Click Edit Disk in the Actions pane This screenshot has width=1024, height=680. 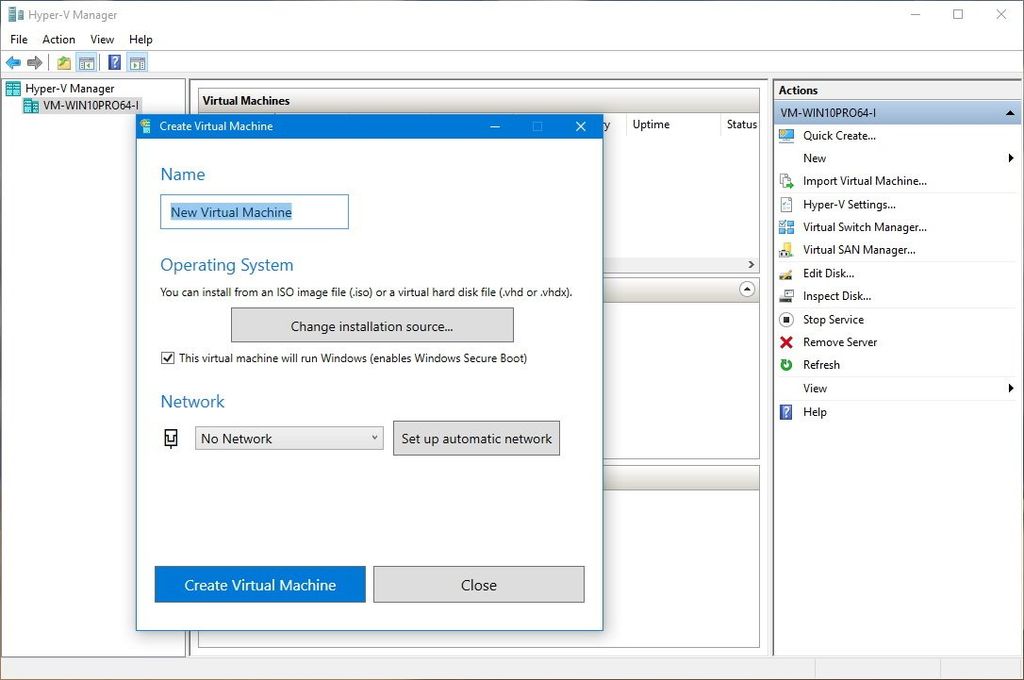click(832, 272)
